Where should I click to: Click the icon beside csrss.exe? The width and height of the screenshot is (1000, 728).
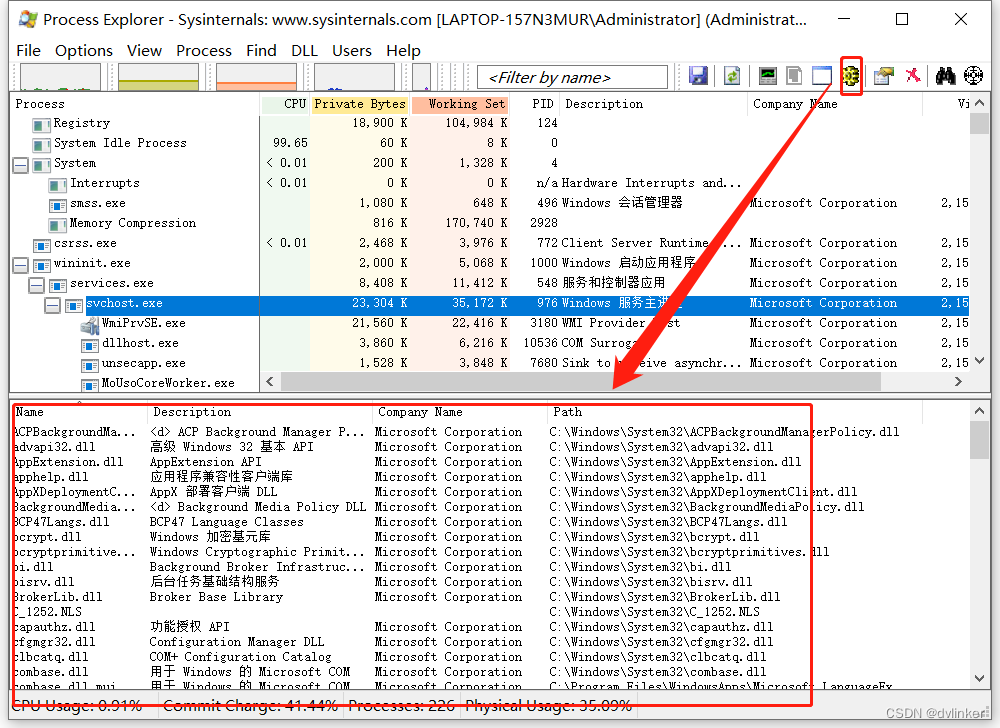point(41,244)
